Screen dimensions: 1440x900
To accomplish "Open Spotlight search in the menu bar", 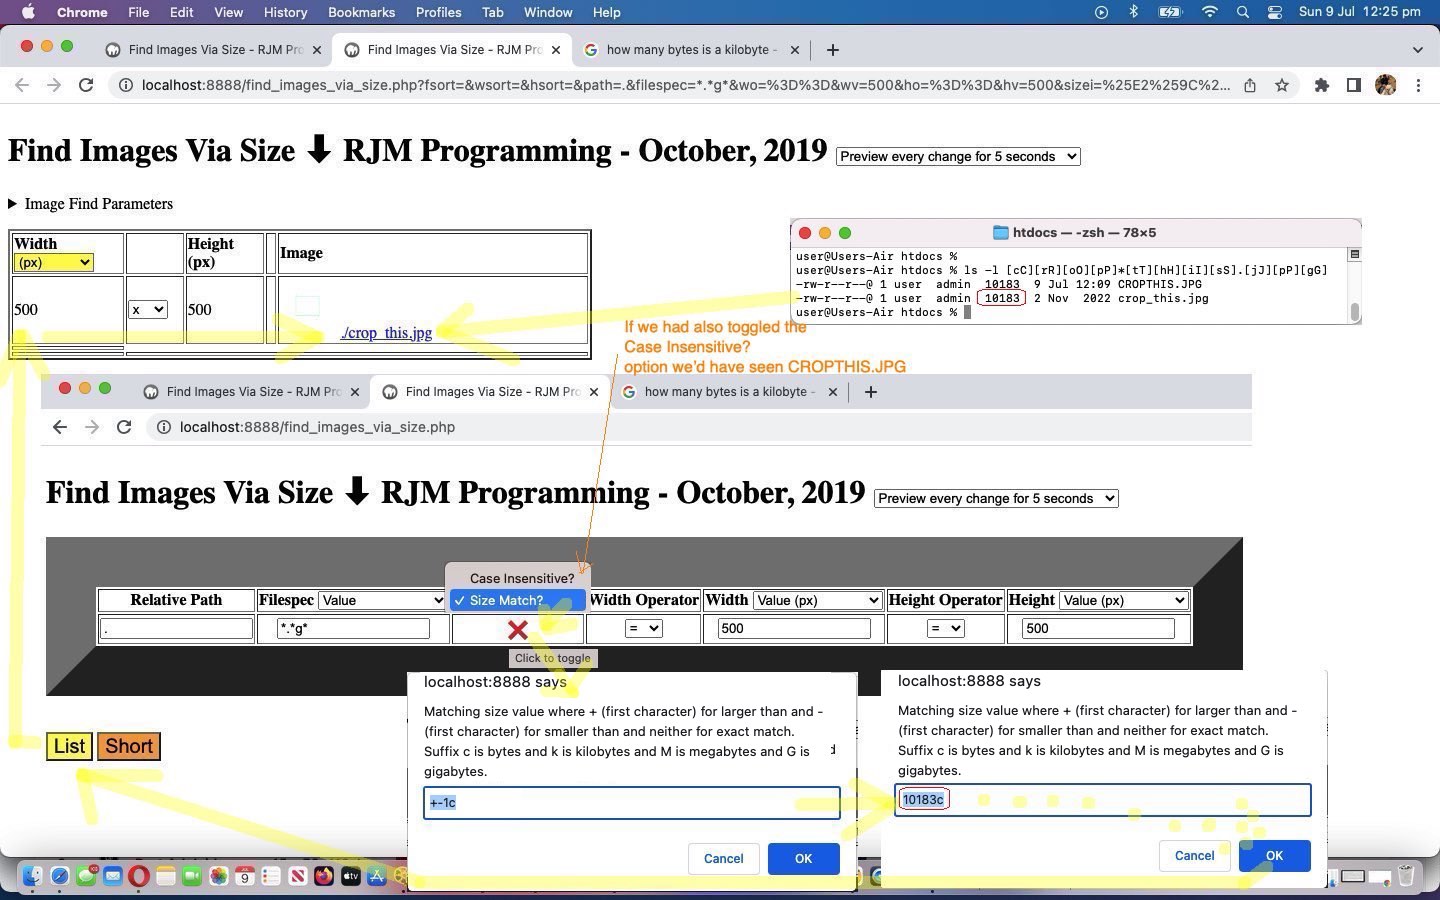I will coord(1242,12).
